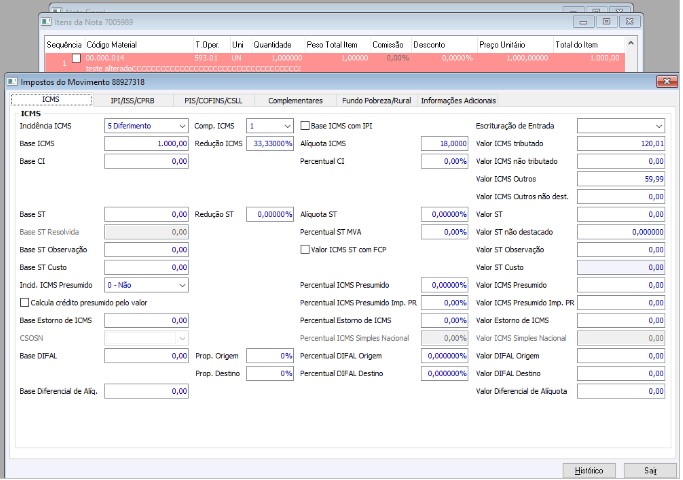Screen dimensions: 683x480
Task: Click the Histórico button
Action: (x=589, y=470)
